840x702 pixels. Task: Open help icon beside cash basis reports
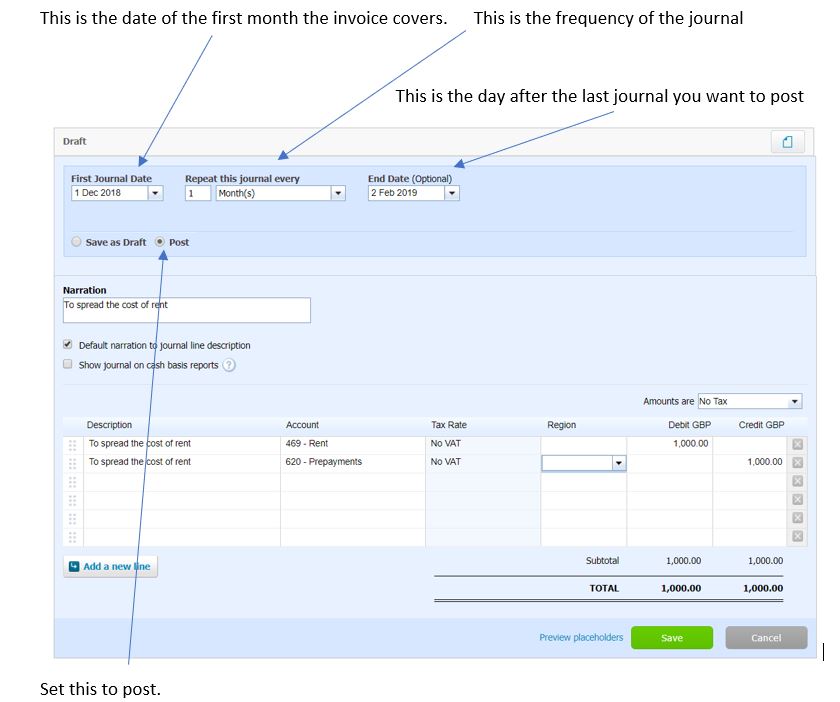point(229,365)
